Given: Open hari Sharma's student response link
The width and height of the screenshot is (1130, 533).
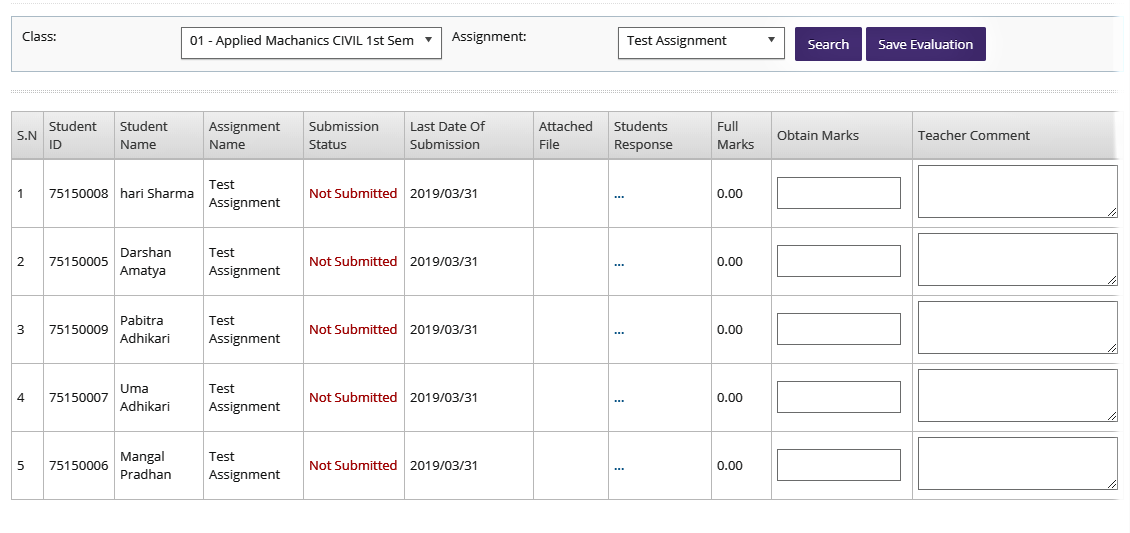Looking at the screenshot, I should [x=619, y=194].
